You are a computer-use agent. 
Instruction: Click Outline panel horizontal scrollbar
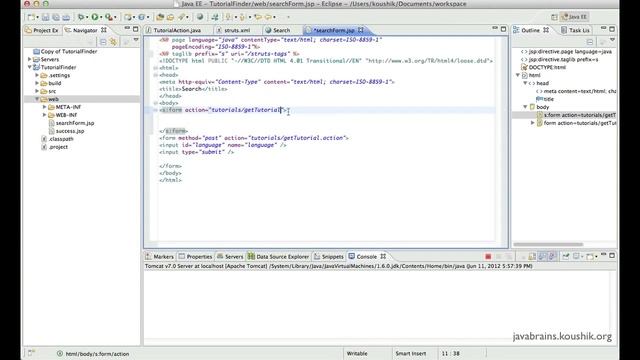[x=548, y=244]
